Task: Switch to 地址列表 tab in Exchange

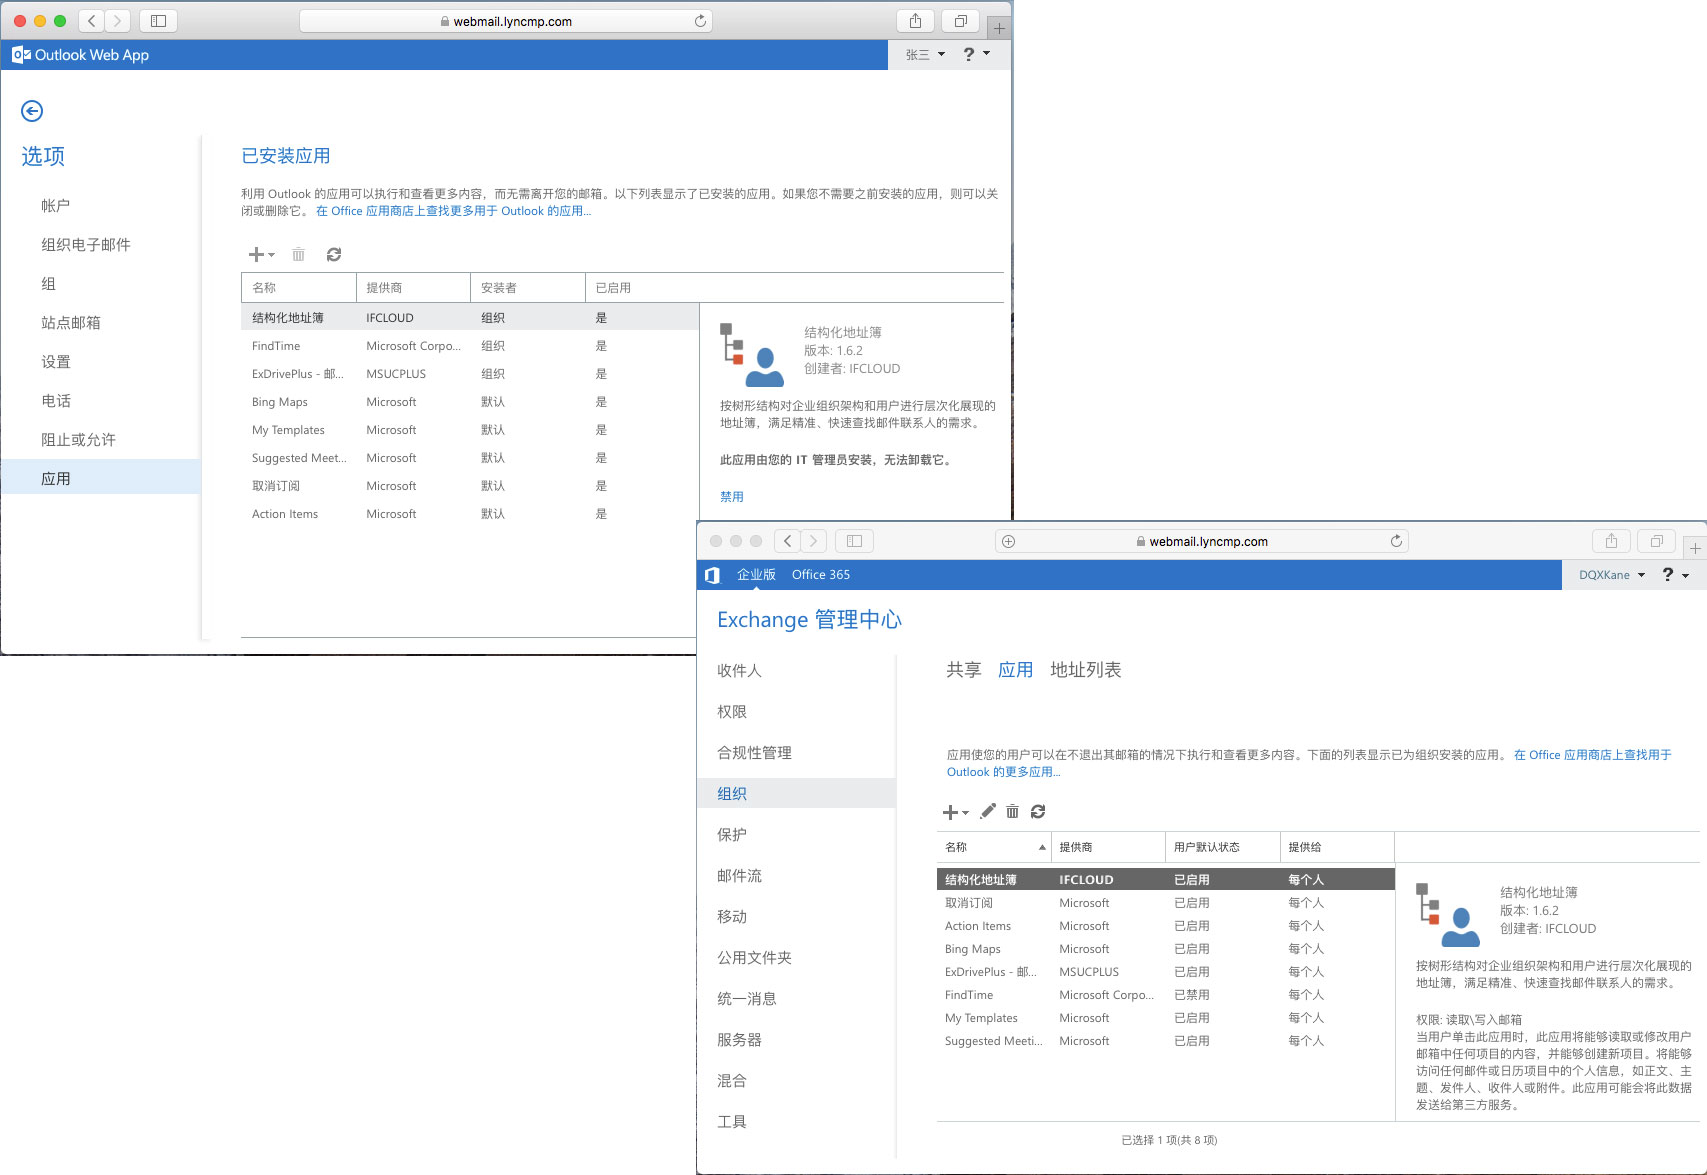Action: click(x=1086, y=670)
